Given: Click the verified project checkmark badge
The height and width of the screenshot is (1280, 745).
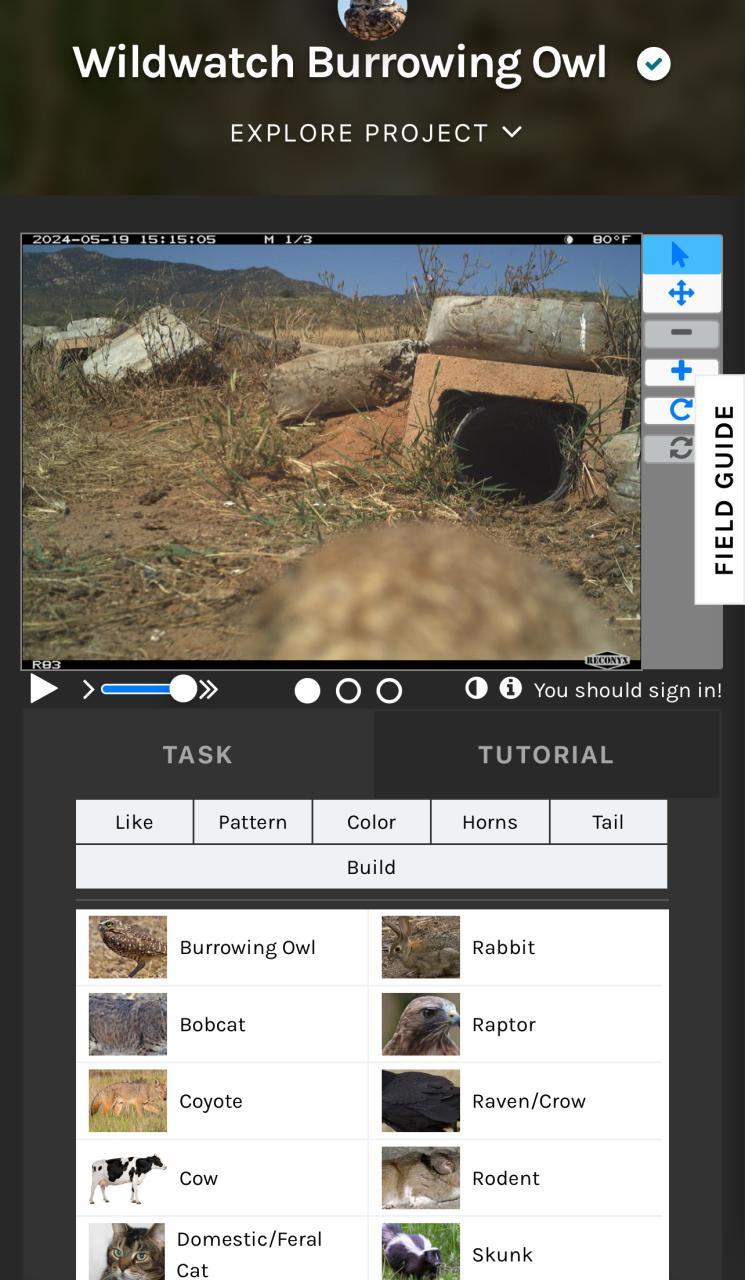Looking at the screenshot, I should click(x=654, y=65).
